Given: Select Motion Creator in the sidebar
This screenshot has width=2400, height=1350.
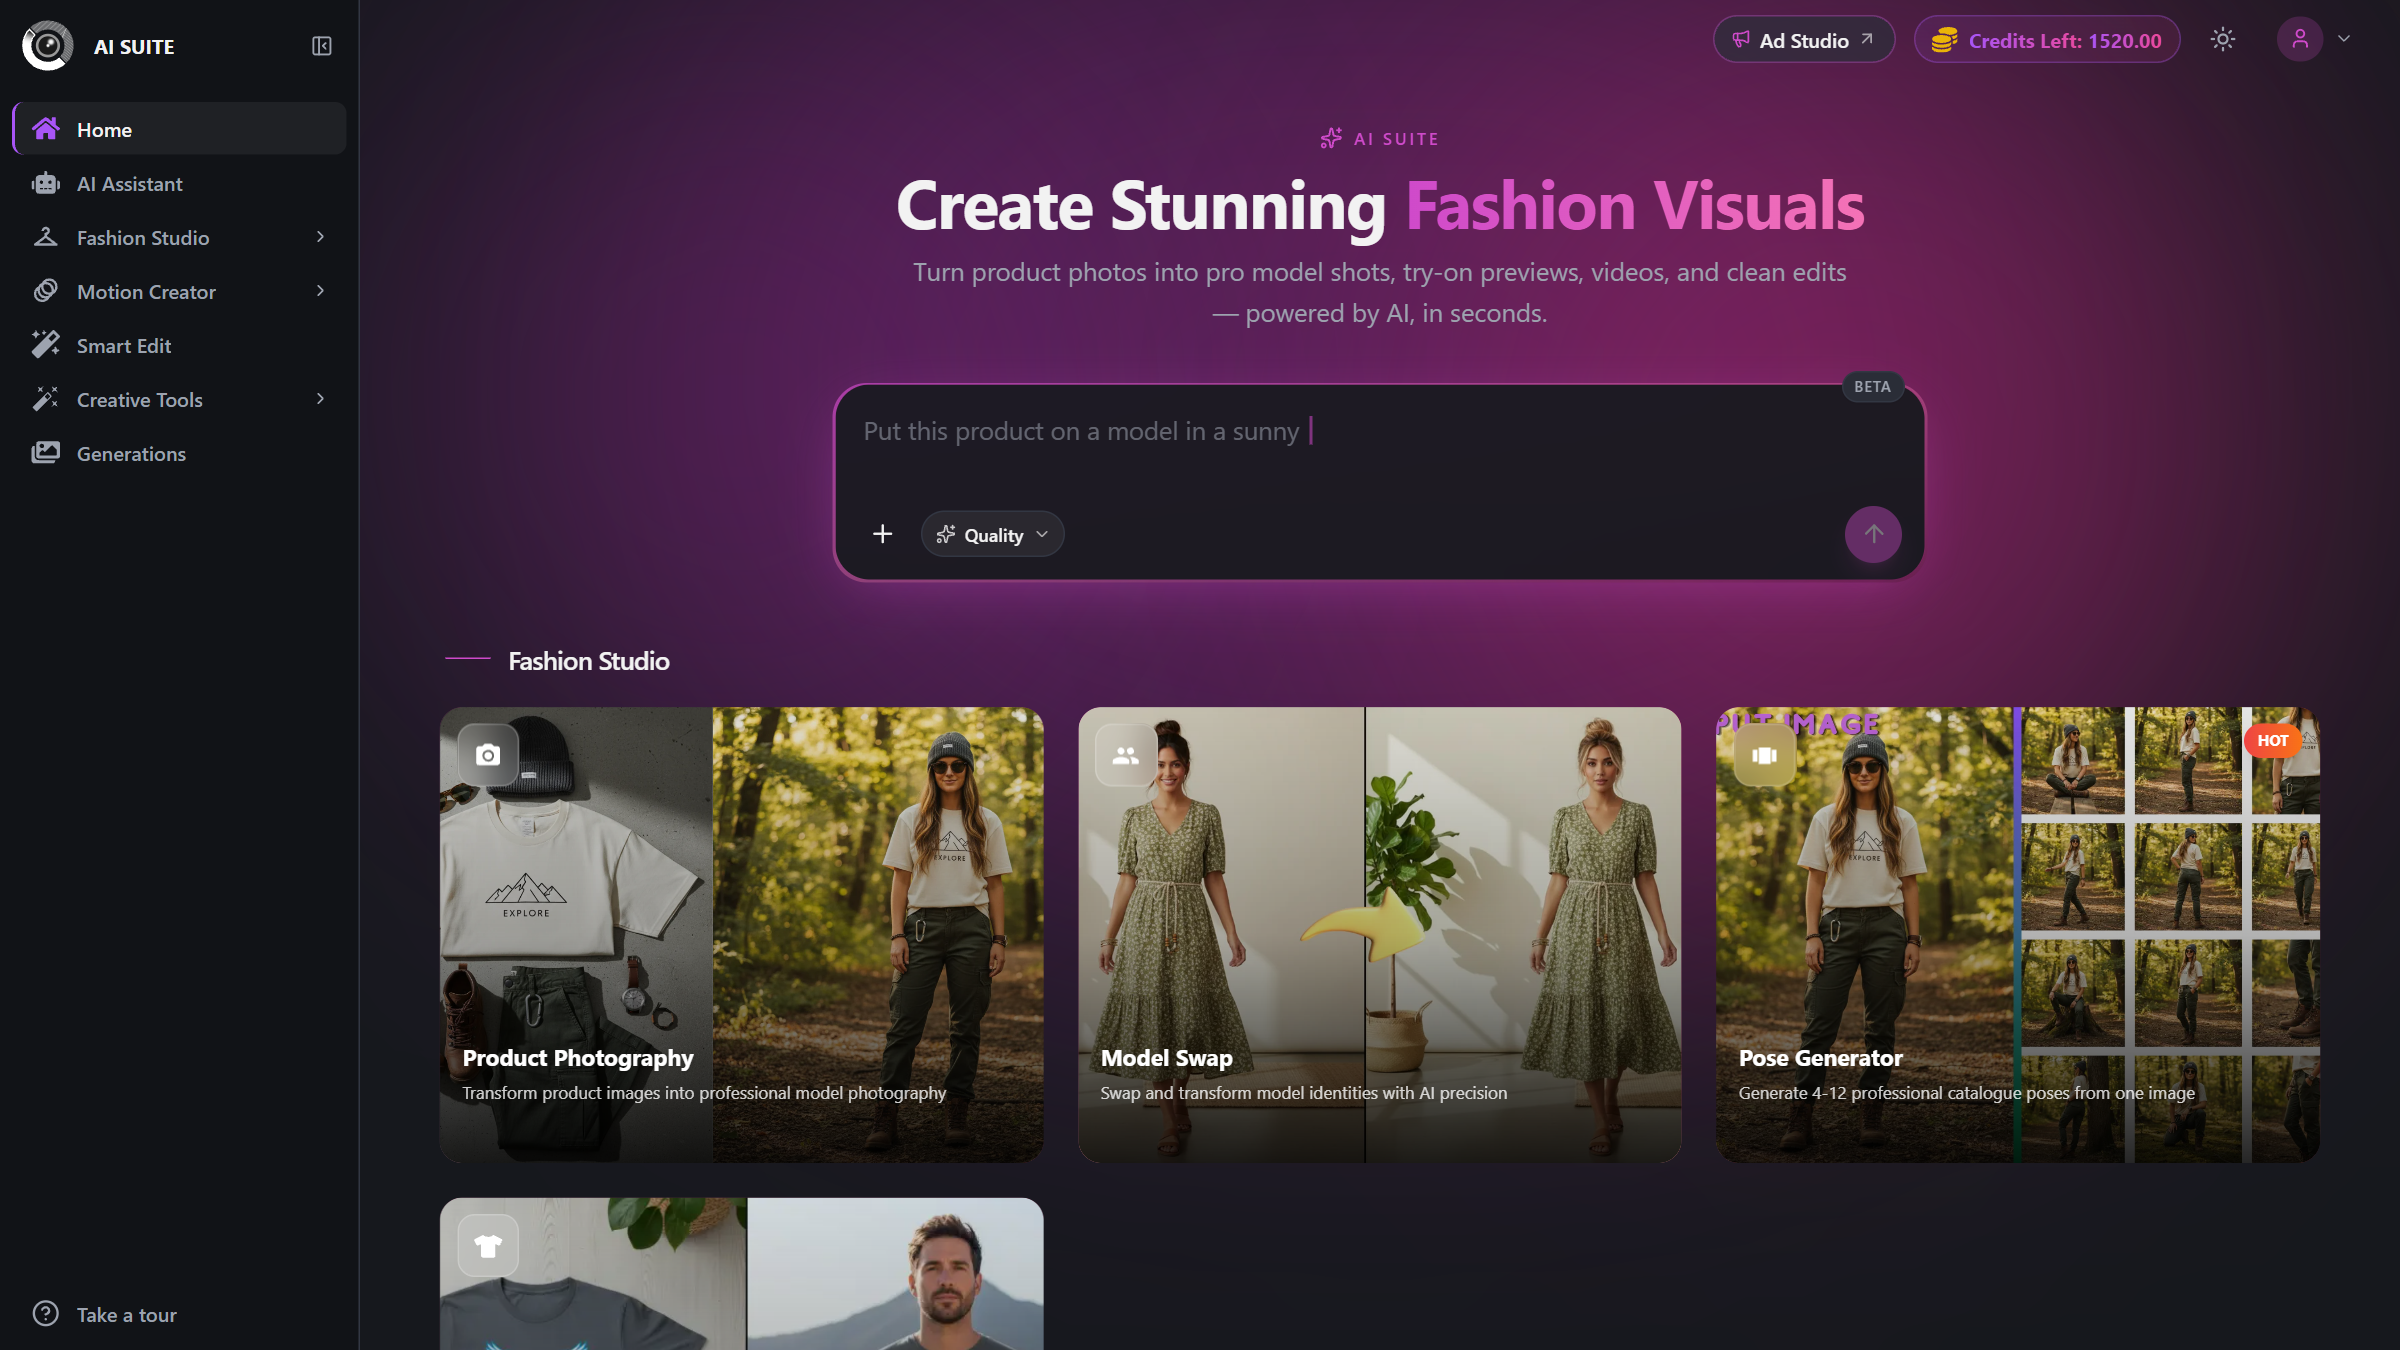Looking at the screenshot, I should [180, 291].
